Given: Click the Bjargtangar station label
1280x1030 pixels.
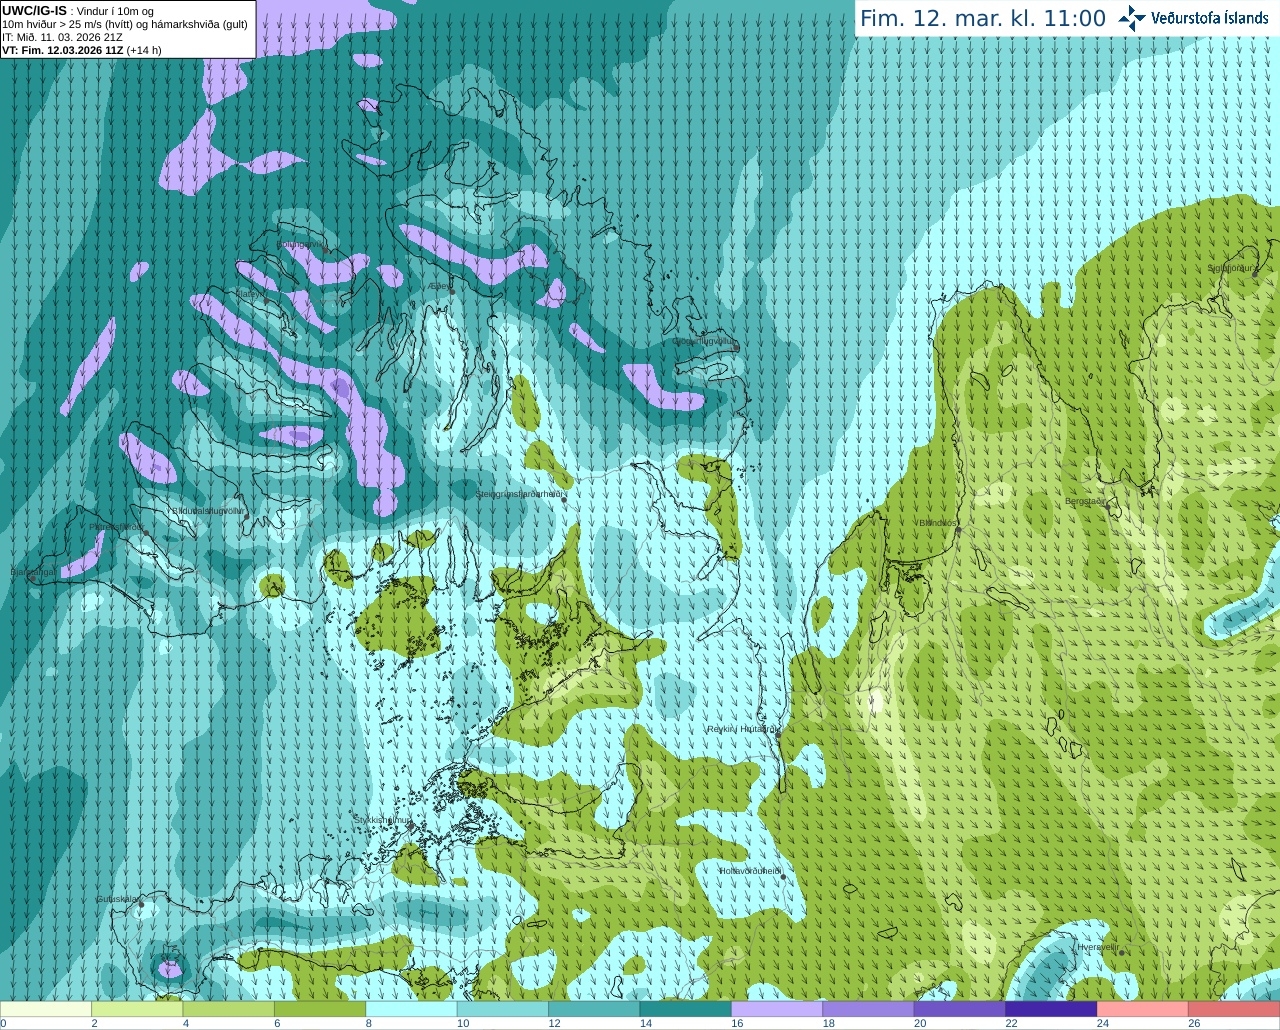Looking at the screenshot, I should [x=33, y=572].
